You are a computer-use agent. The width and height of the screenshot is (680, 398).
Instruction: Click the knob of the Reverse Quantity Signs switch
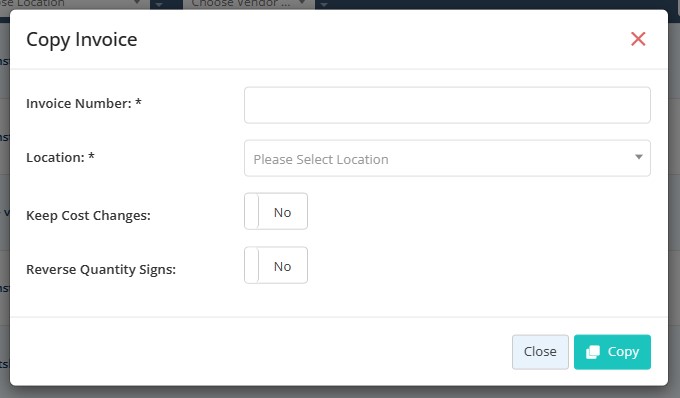click(252, 265)
